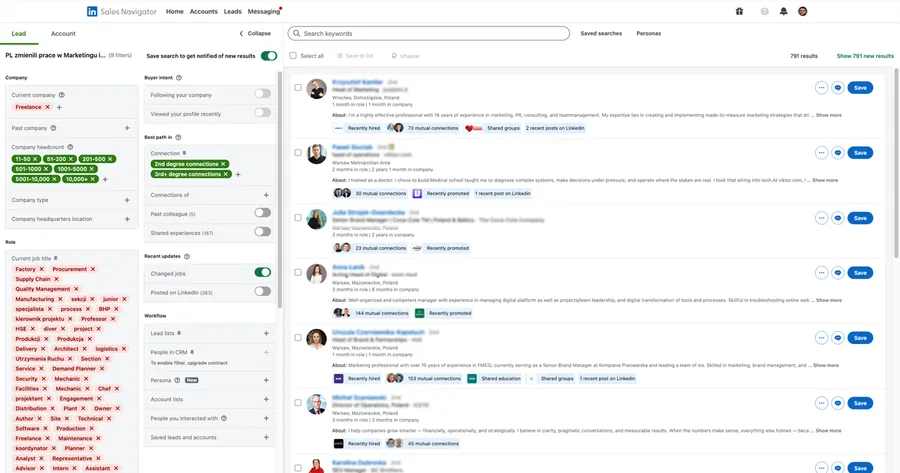Viewport: 900px width, 473px height.
Task: Open the gift icon in top bar
Action: (739, 11)
